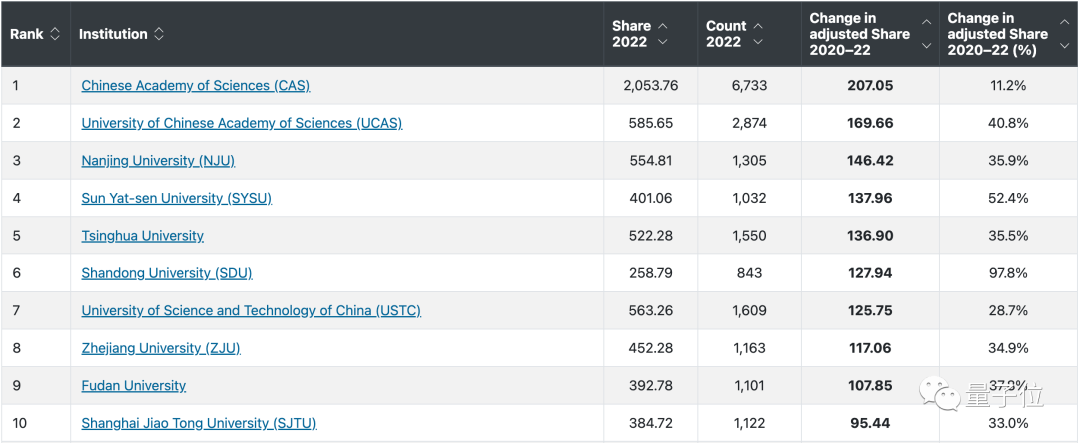Click adjusted share change 95.44

[870, 423]
